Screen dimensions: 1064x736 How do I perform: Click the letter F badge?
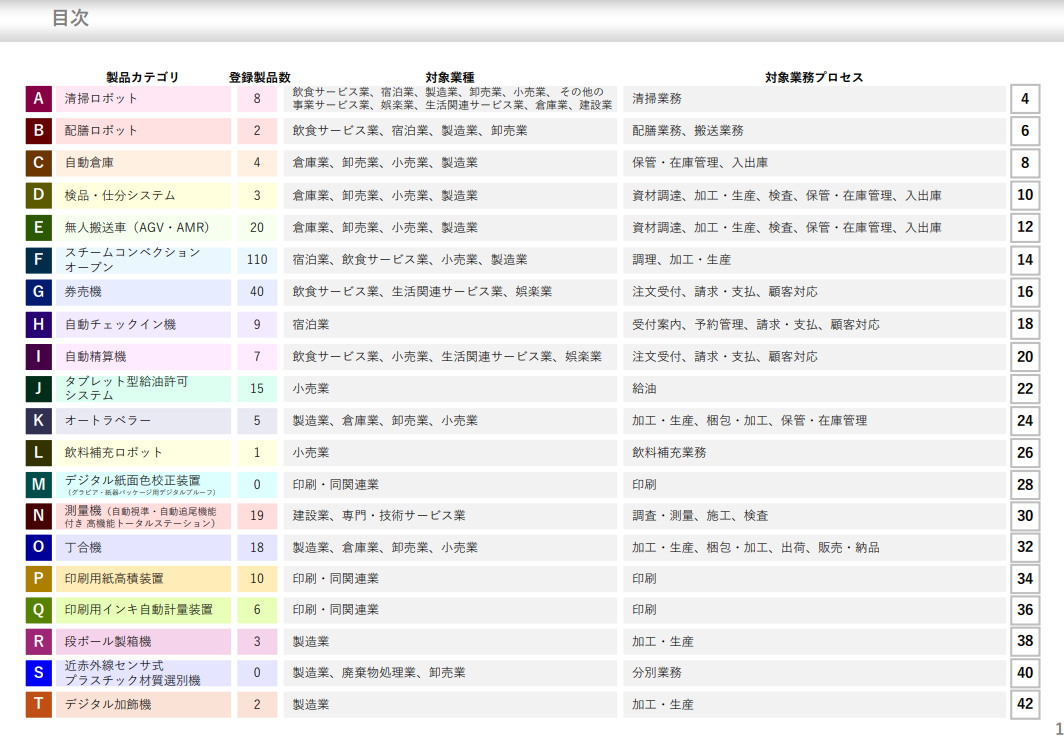tap(39, 260)
